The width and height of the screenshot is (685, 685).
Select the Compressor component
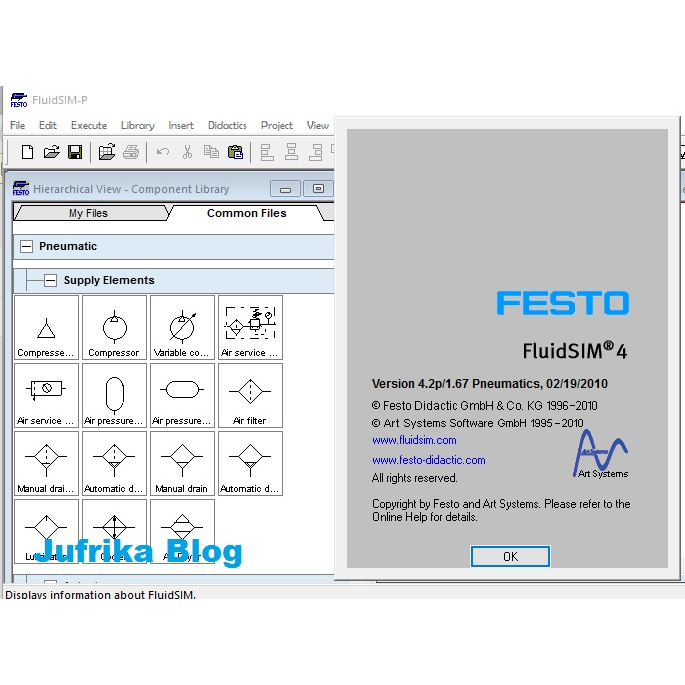pos(114,328)
